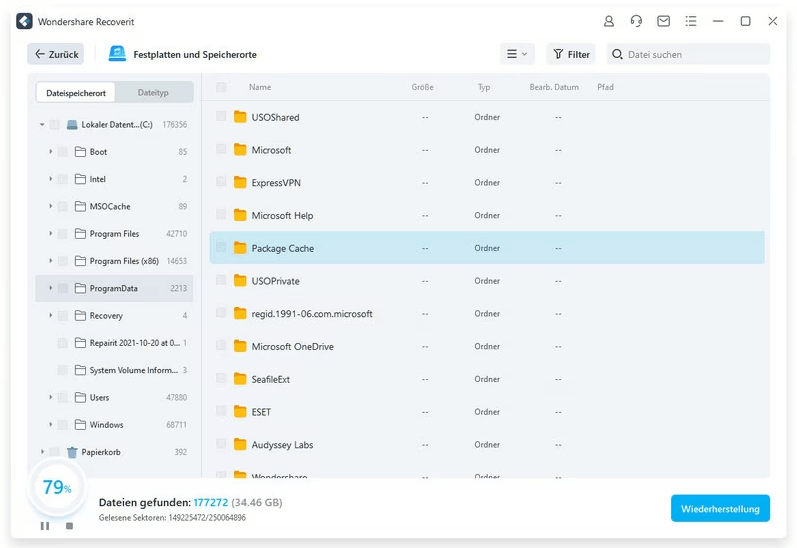Sort by the Größe column header
This screenshot has height=548, width=797.
(x=422, y=87)
